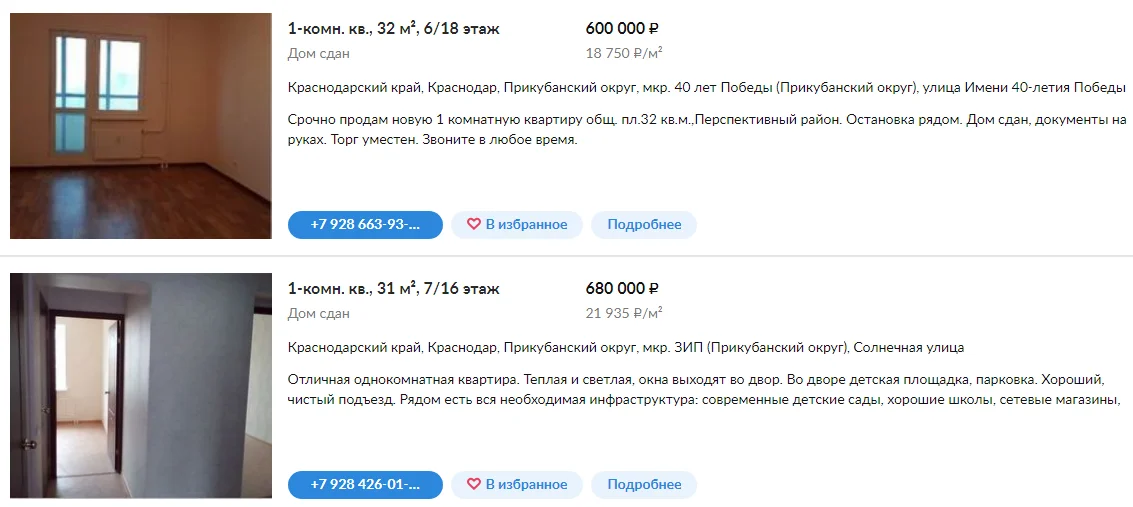Open the listing title for 32 м², 6/18 этаж
The image size is (1133, 507).
[393, 29]
